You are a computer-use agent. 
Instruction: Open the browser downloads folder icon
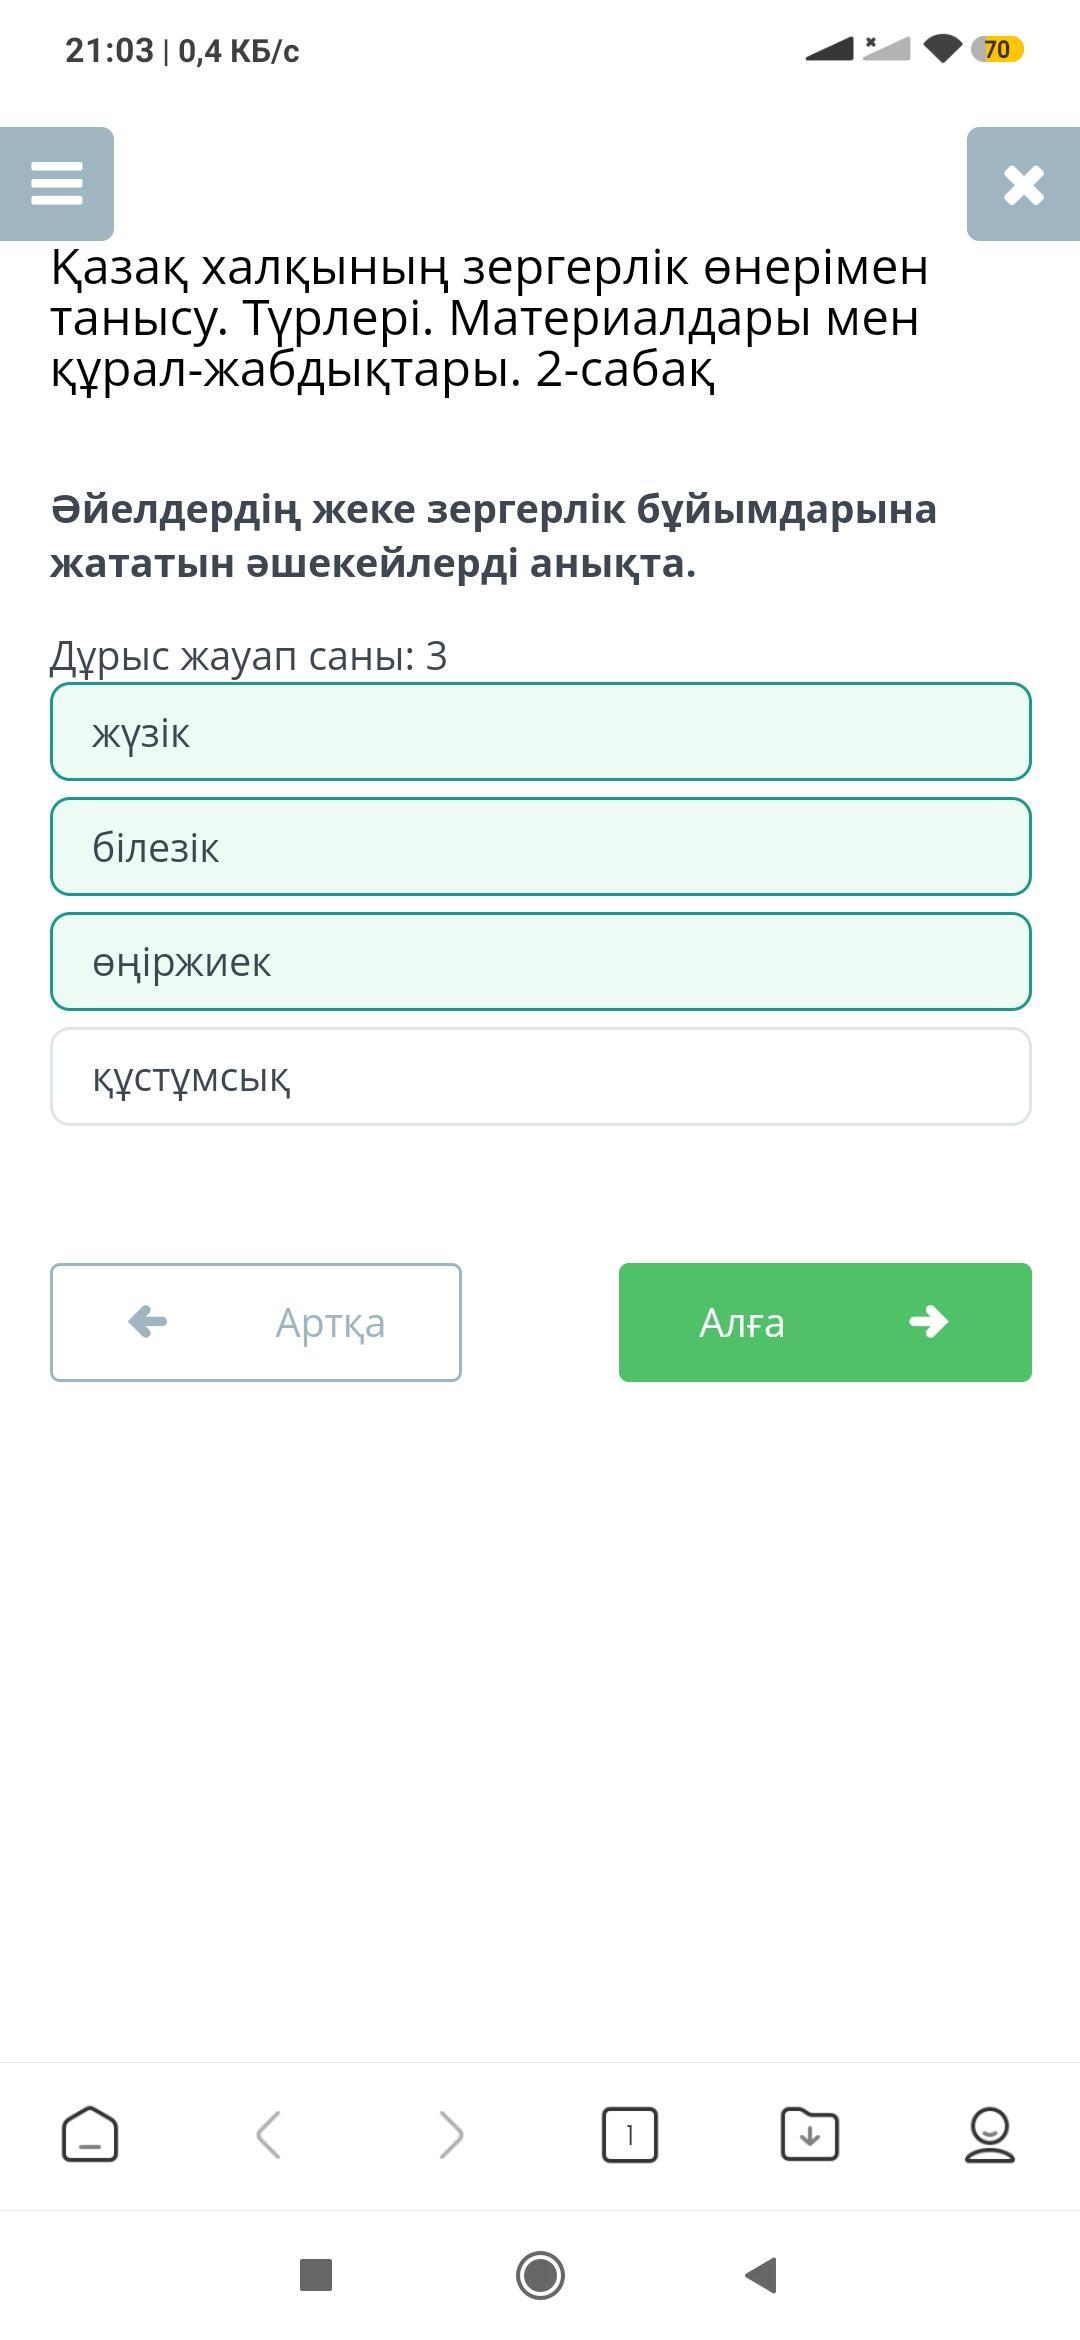click(809, 2135)
